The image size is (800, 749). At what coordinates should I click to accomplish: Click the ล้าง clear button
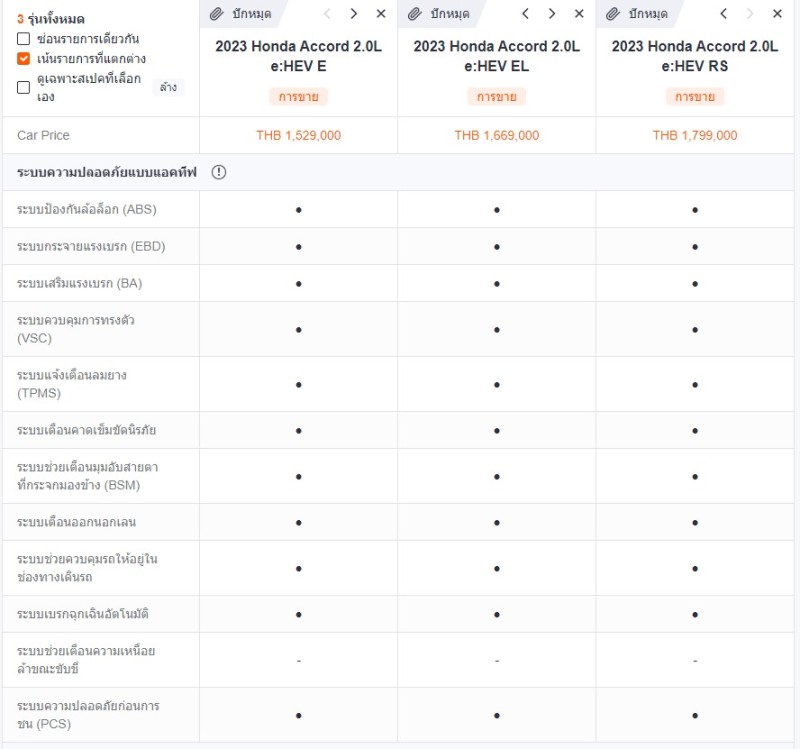[168, 87]
